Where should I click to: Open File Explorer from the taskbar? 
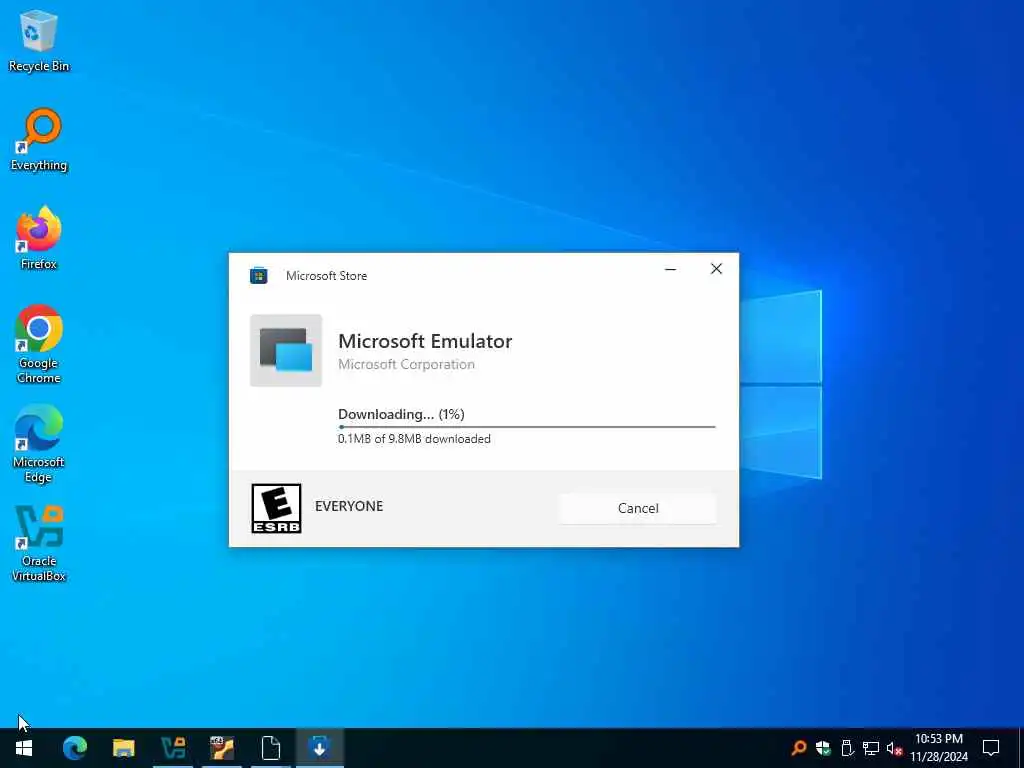pyautogui.click(x=123, y=748)
